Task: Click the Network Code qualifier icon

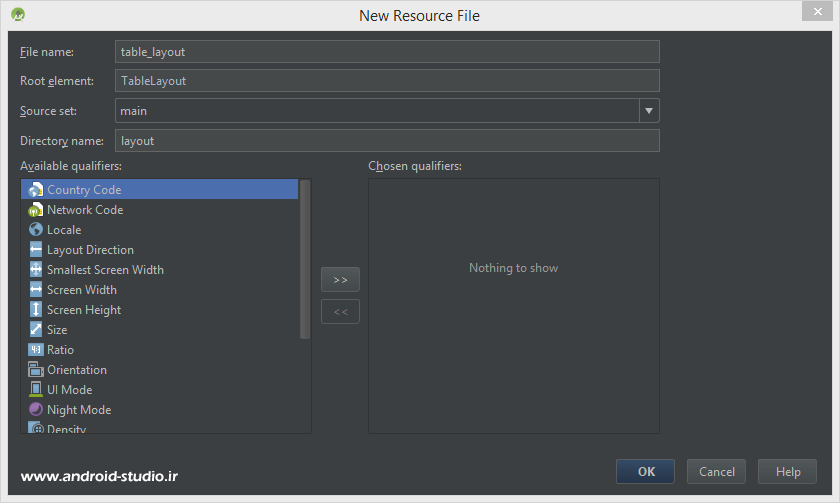Action: click(35, 209)
